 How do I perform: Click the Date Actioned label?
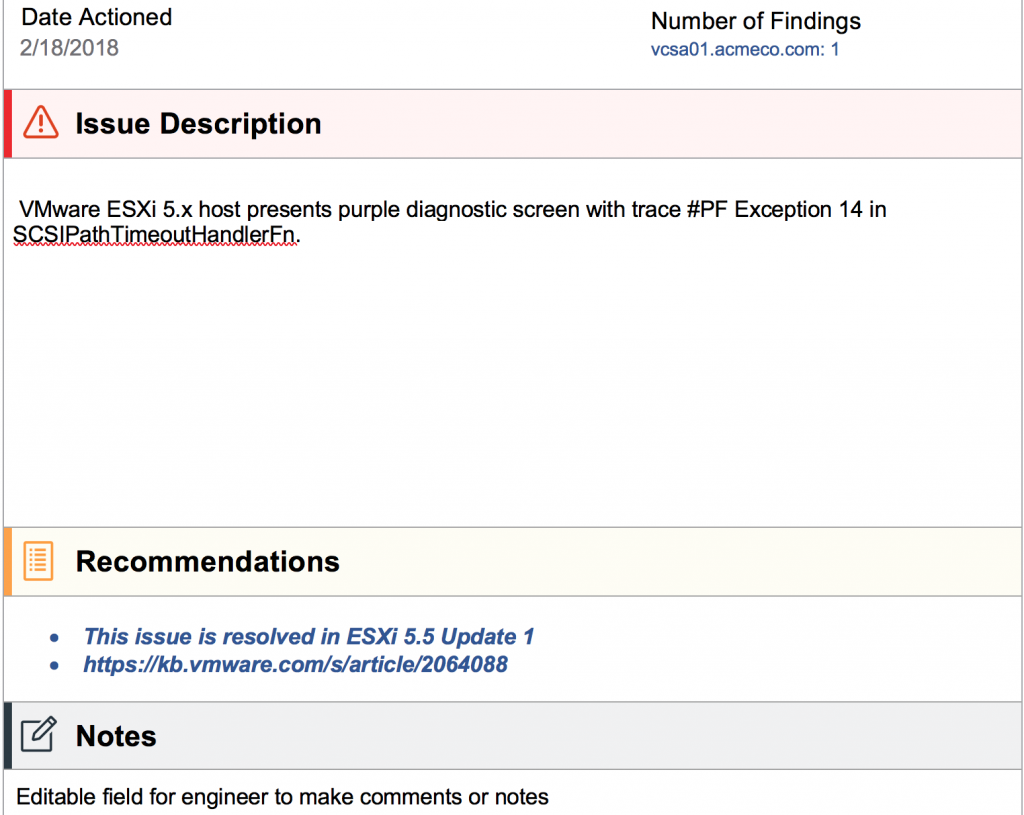[96, 18]
